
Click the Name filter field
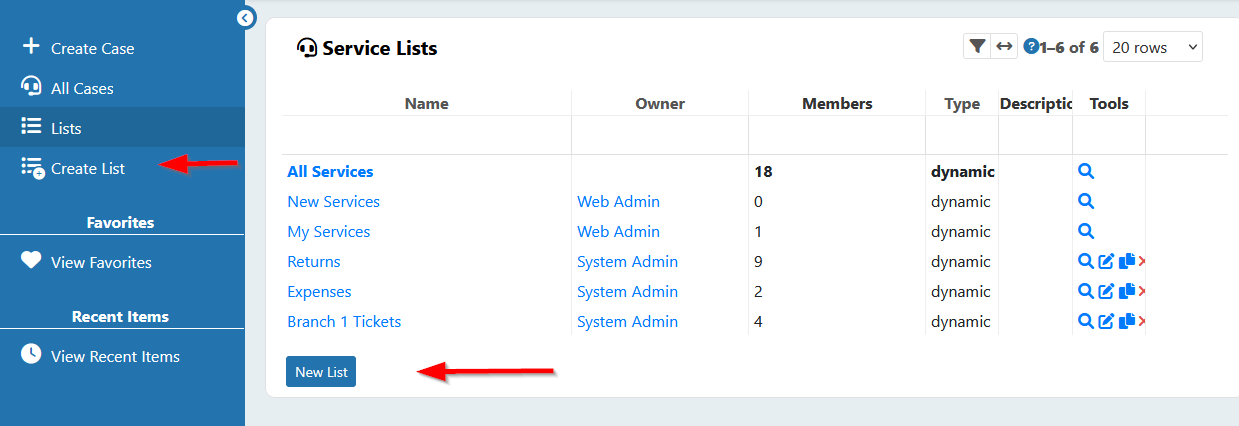coord(427,135)
